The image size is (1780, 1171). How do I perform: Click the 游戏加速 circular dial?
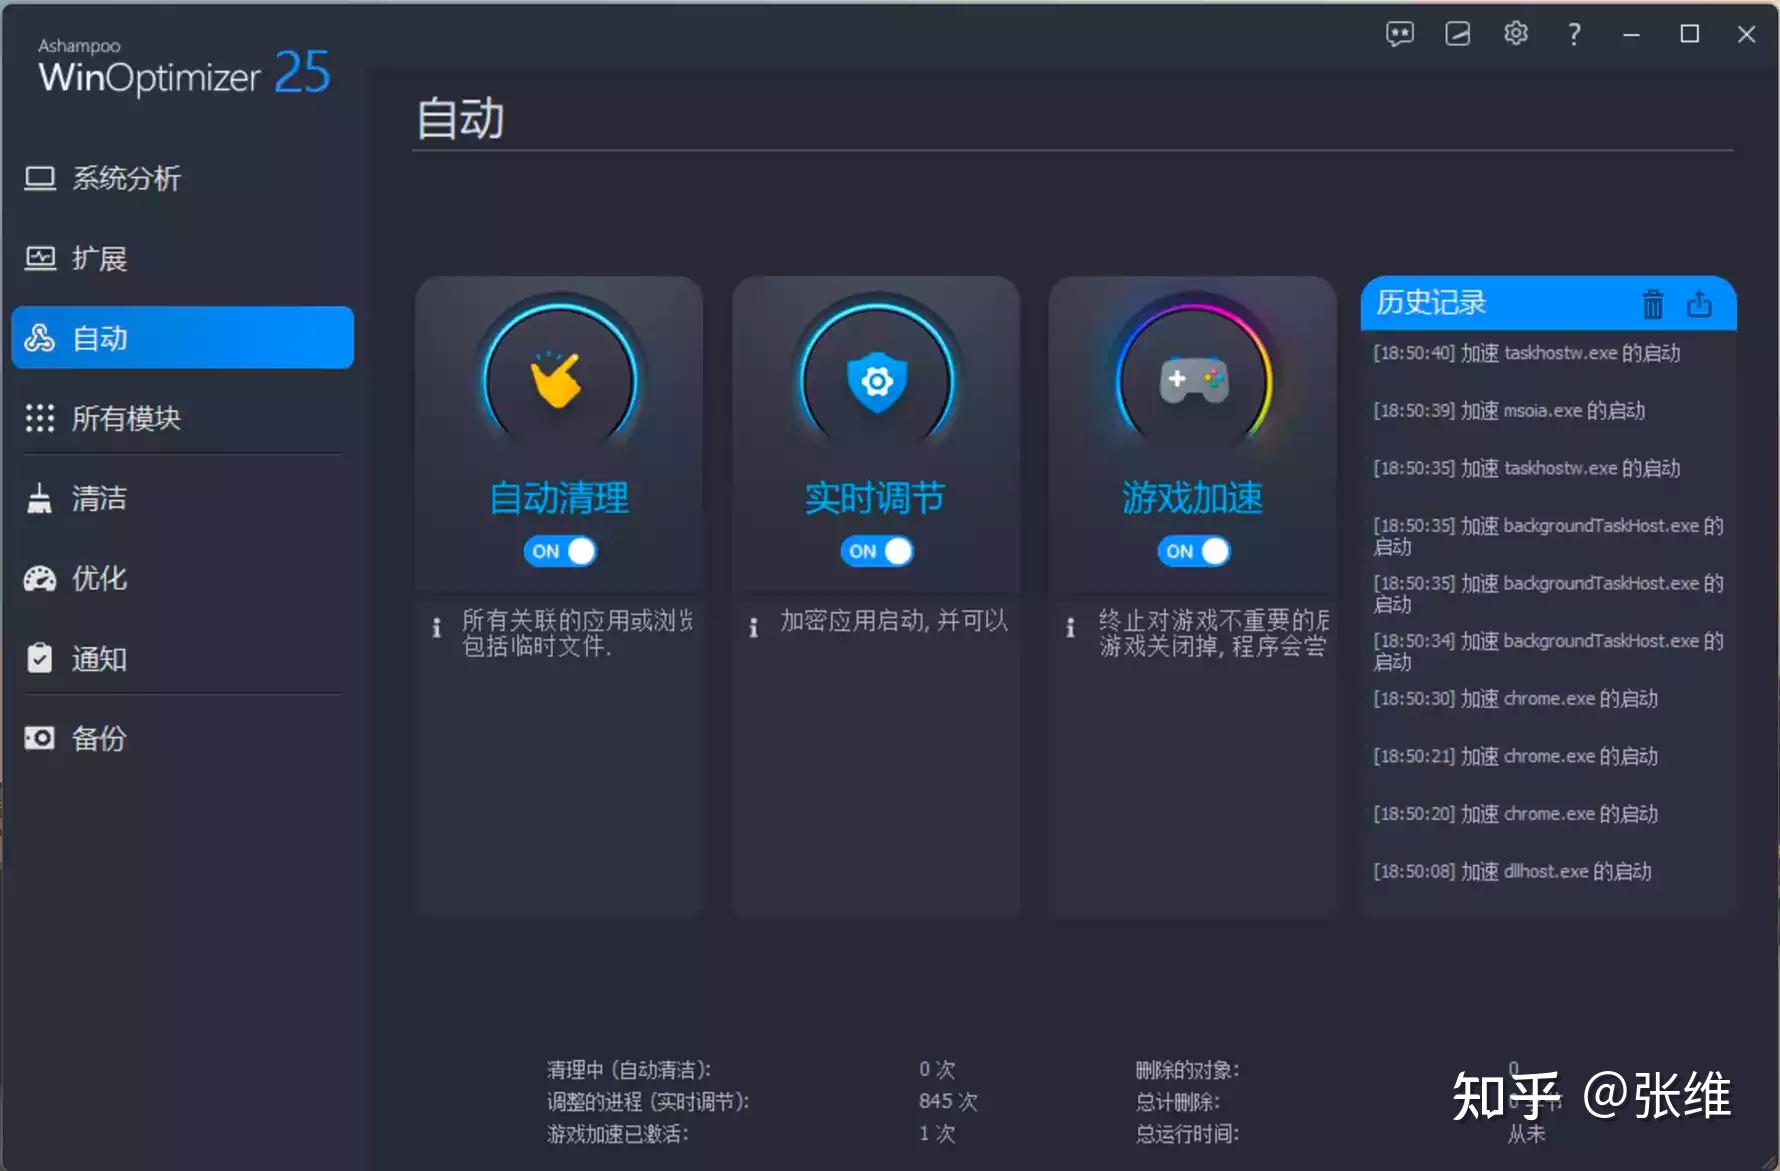tap(1193, 380)
